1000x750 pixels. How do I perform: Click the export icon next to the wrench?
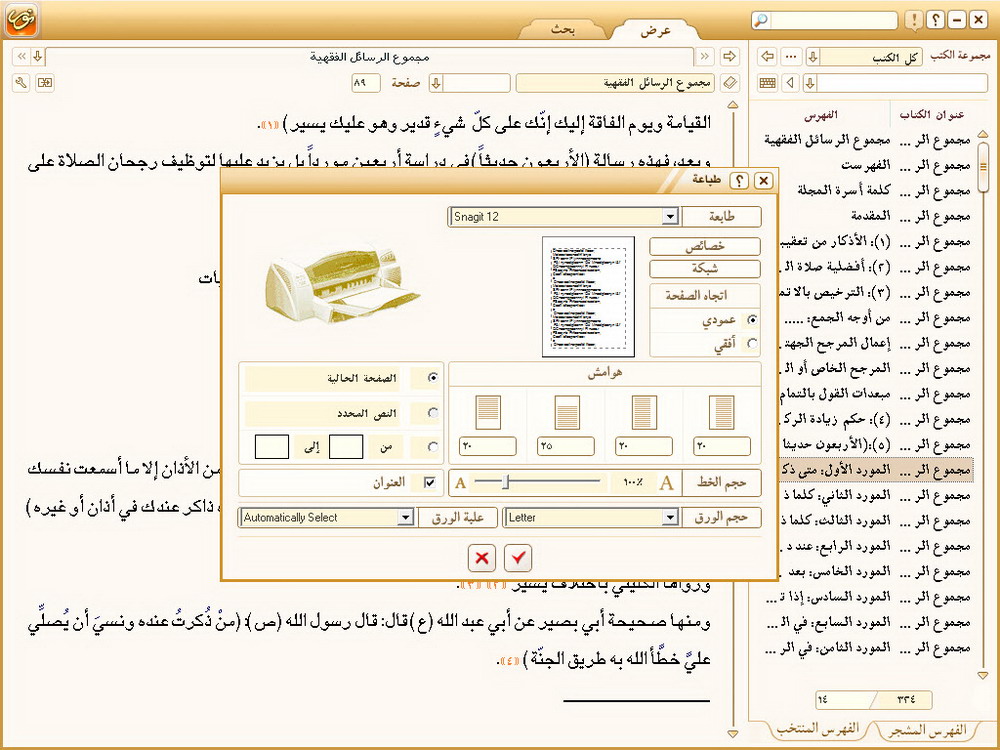[45, 83]
